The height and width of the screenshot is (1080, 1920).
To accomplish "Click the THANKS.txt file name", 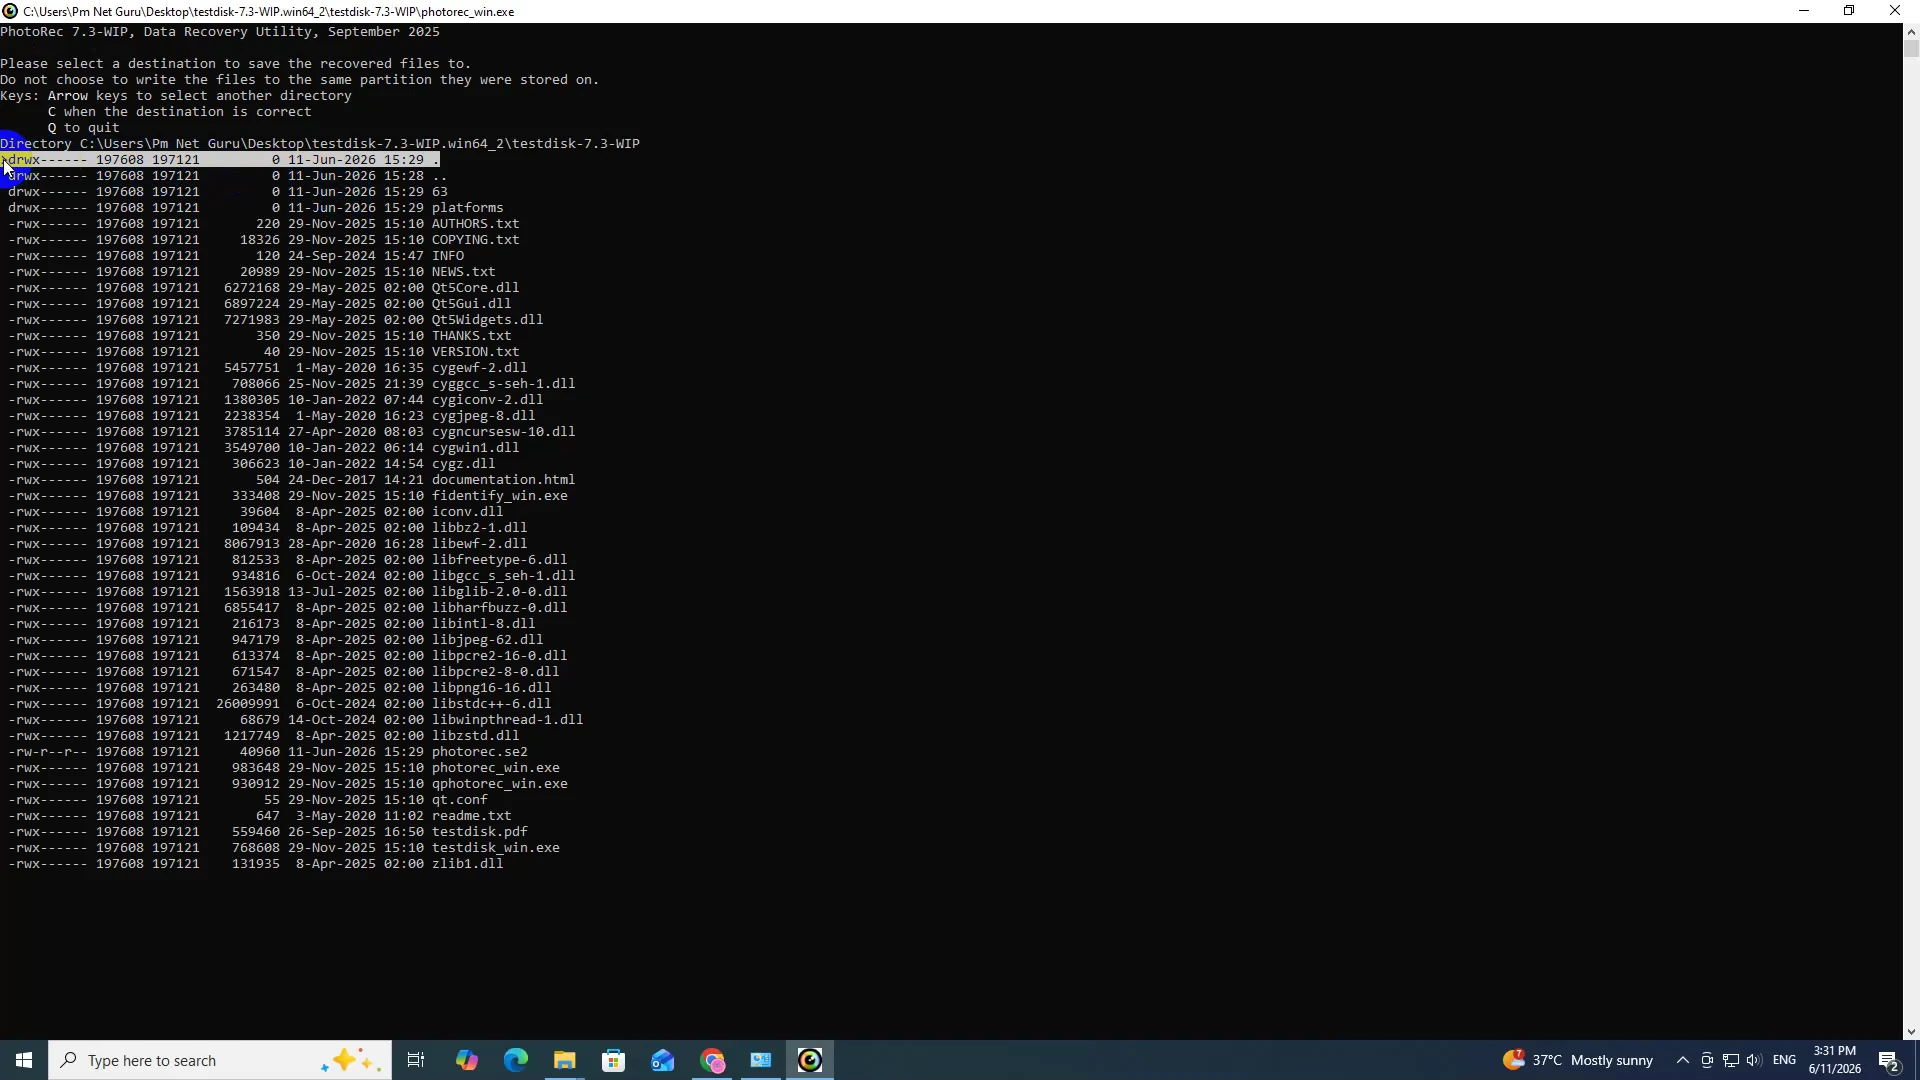I will click(x=471, y=336).
